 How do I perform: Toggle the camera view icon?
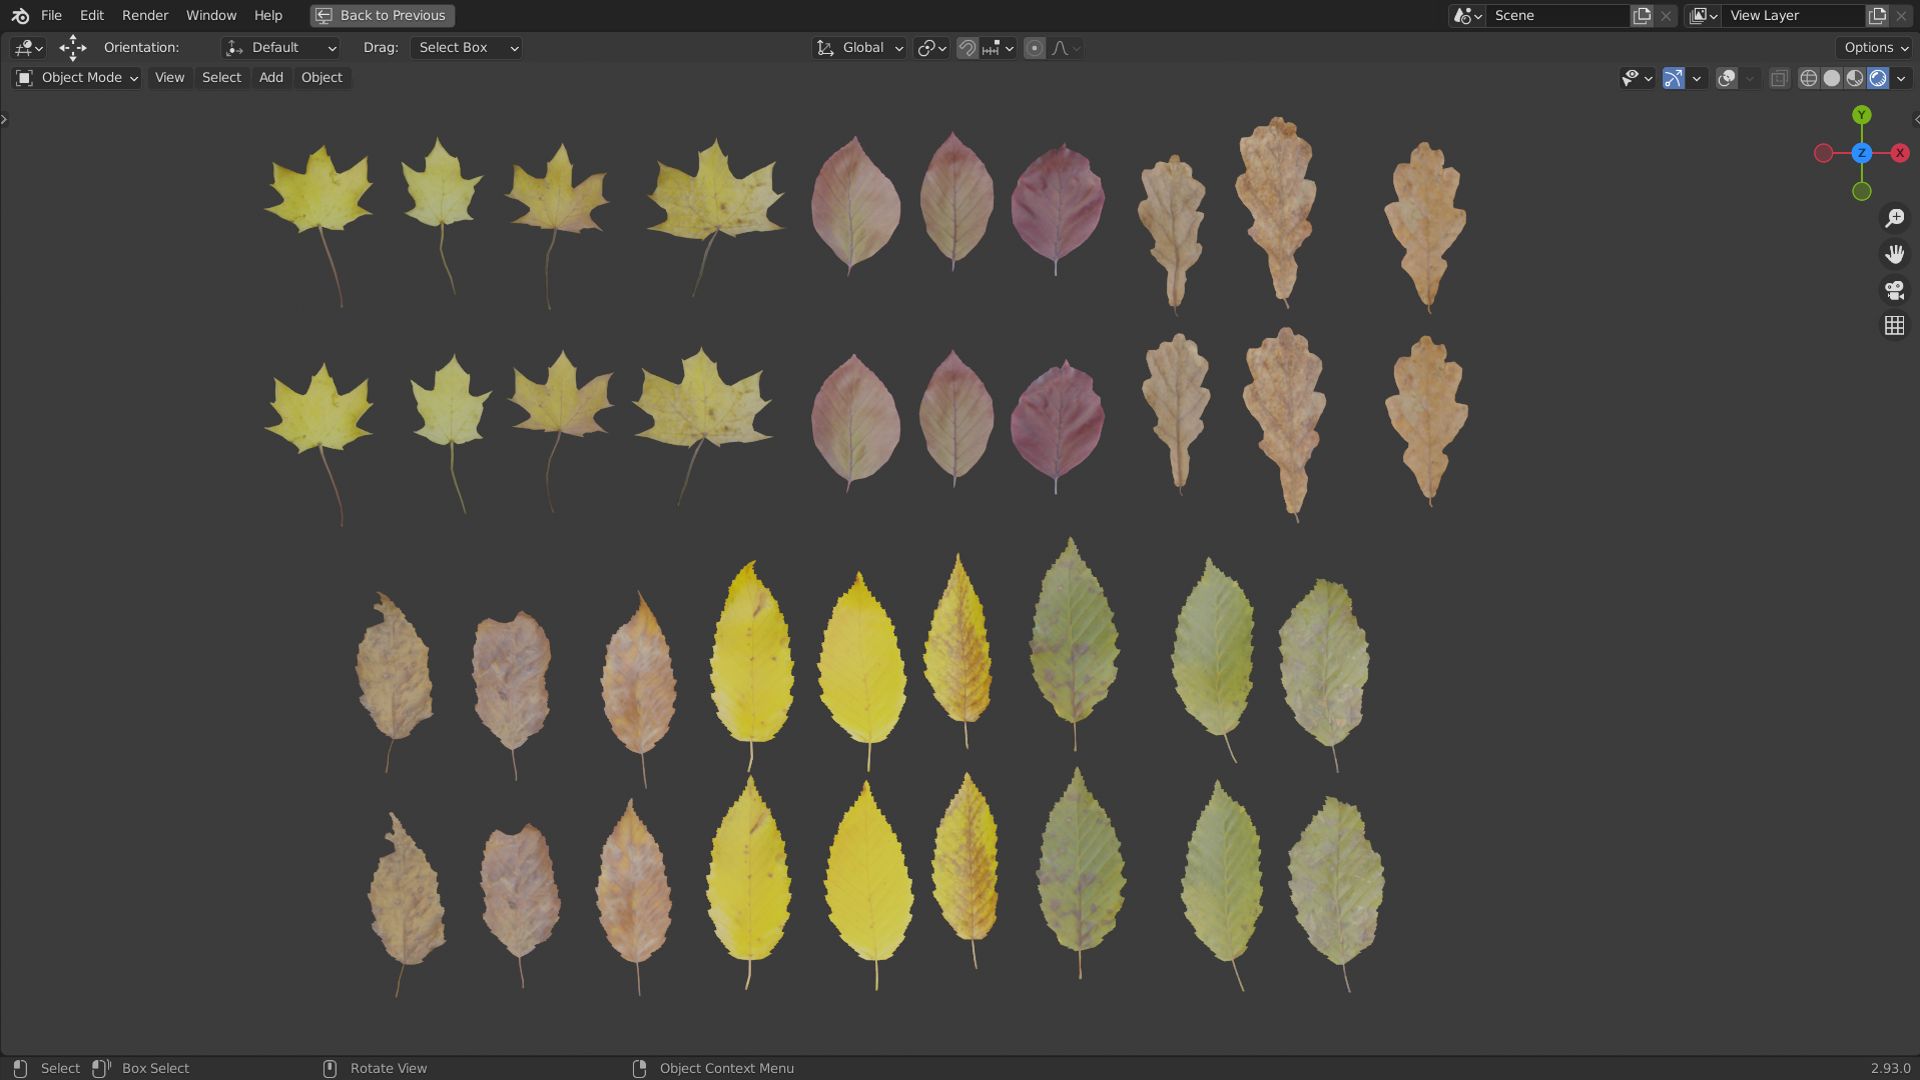[x=1894, y=290]
